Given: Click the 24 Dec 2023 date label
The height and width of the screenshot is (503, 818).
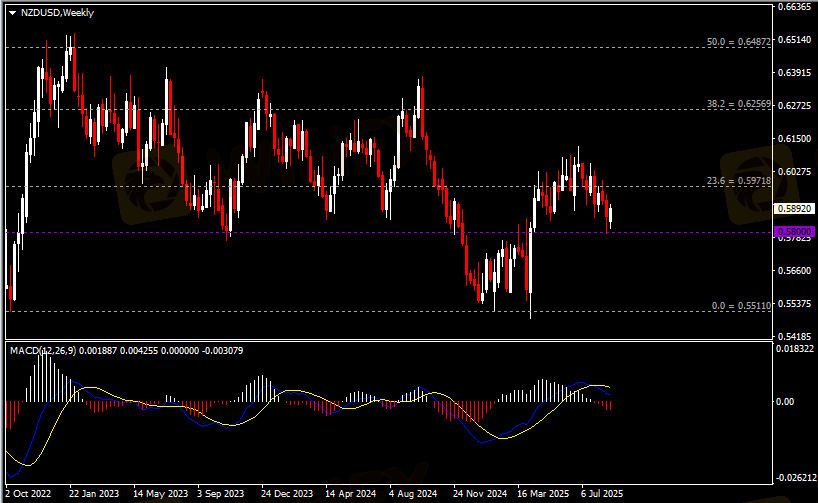Looking at the screenshot, I should click(288, 494).
